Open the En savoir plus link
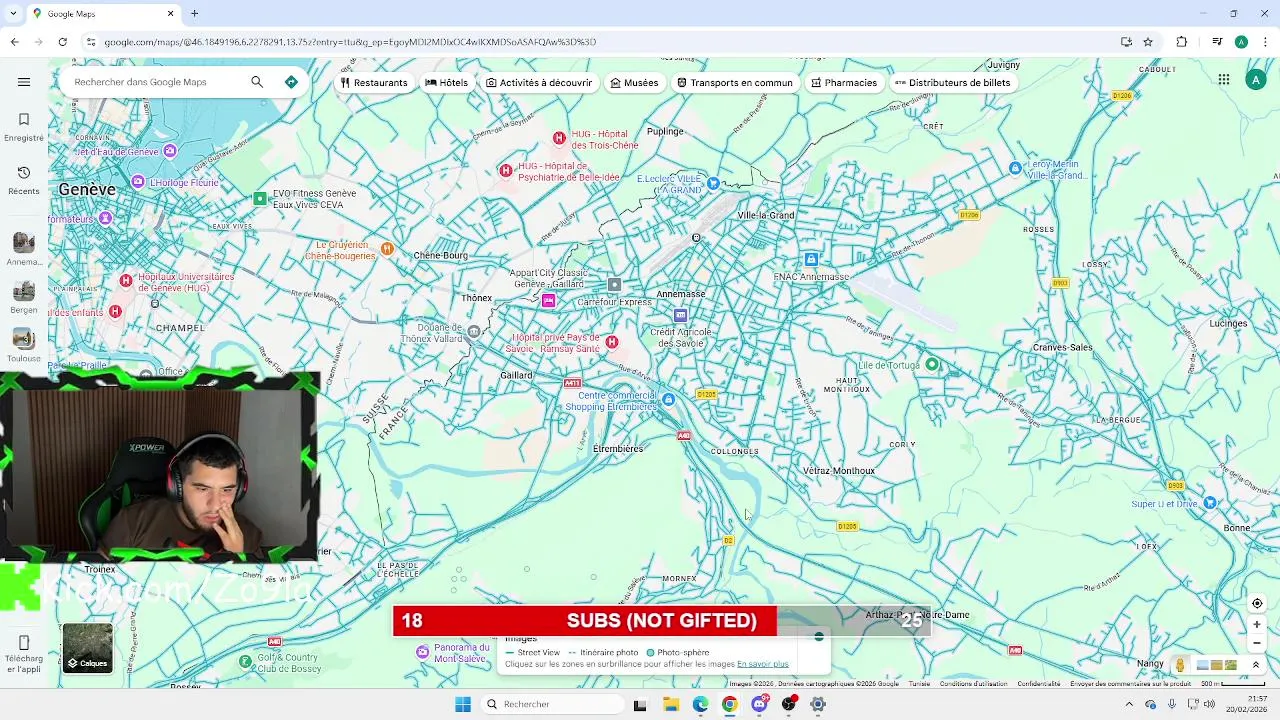 click(x=763, y=664)
